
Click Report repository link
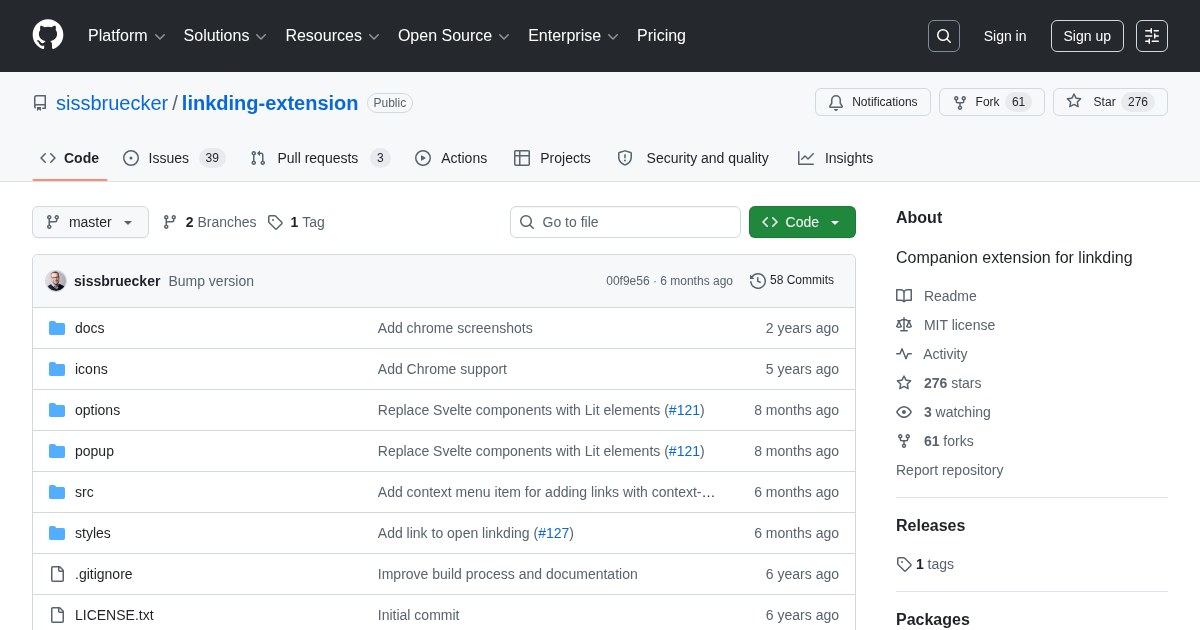pos(949,470)
